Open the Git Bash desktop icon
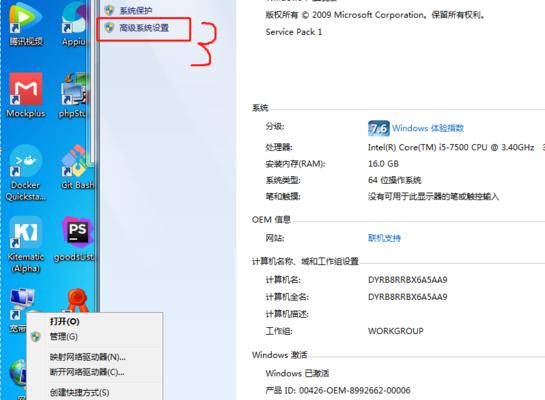This screenshot has height=400, width=545. tap(77, 168)
